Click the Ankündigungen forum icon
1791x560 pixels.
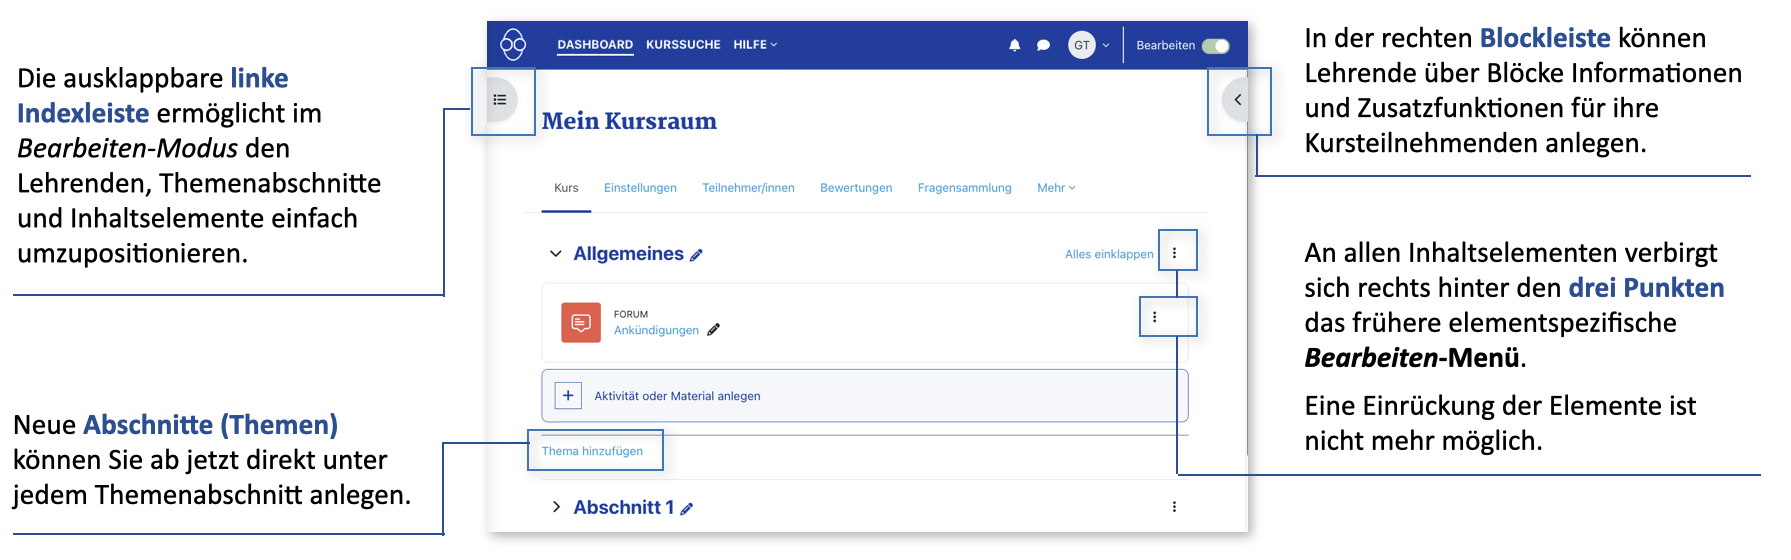[x=581, y=323]
